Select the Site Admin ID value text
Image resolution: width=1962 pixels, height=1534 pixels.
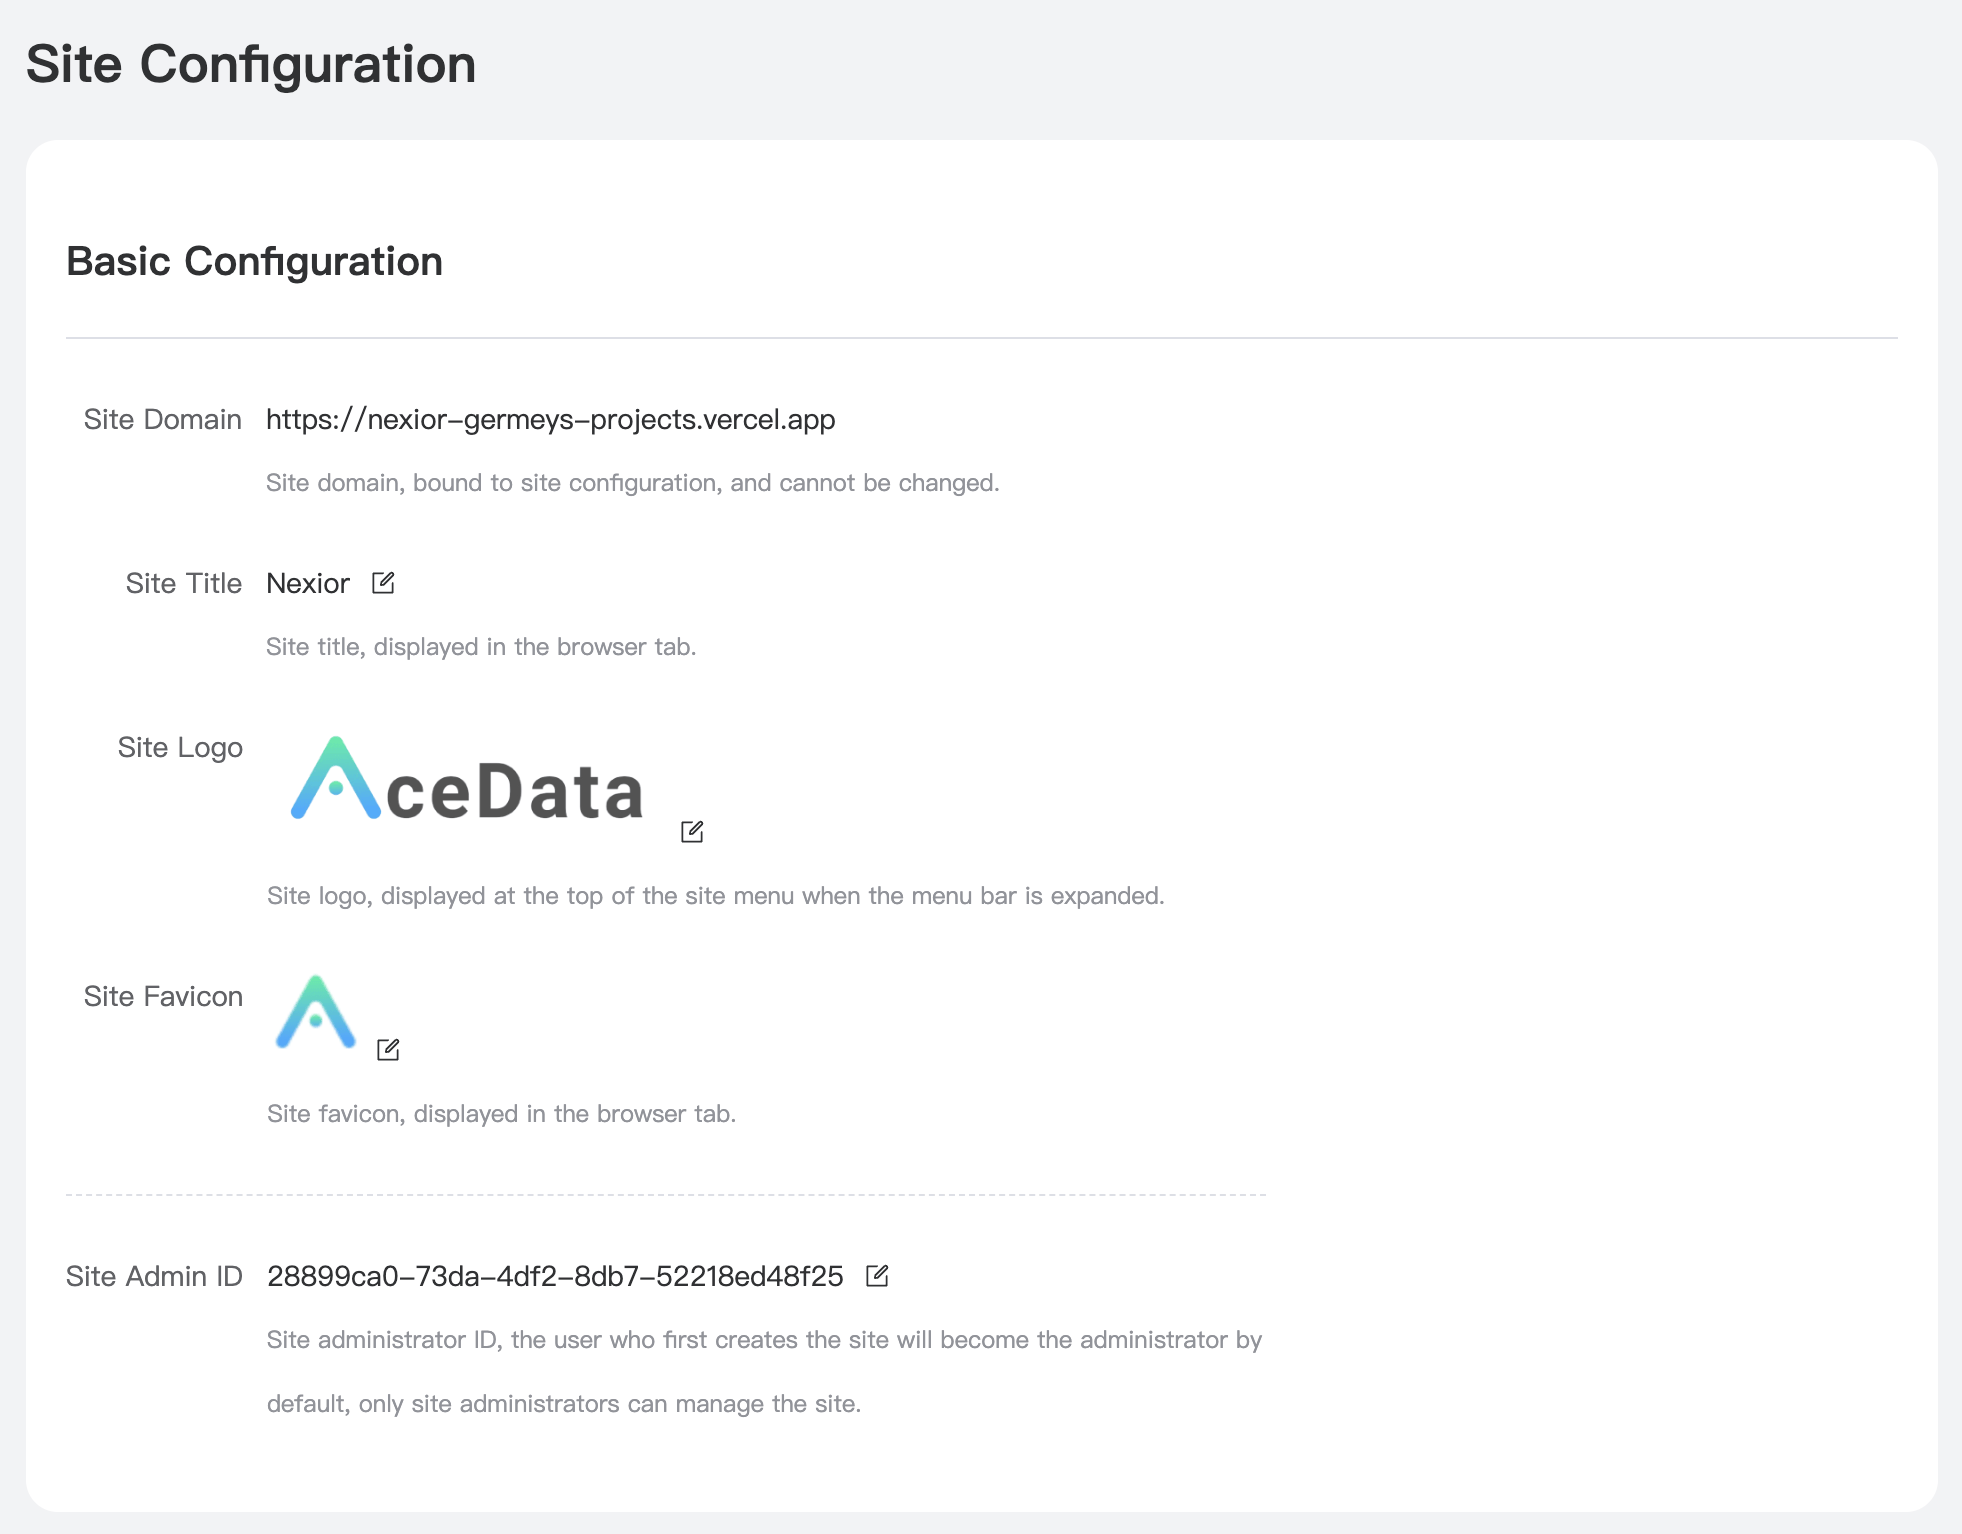555,1277
